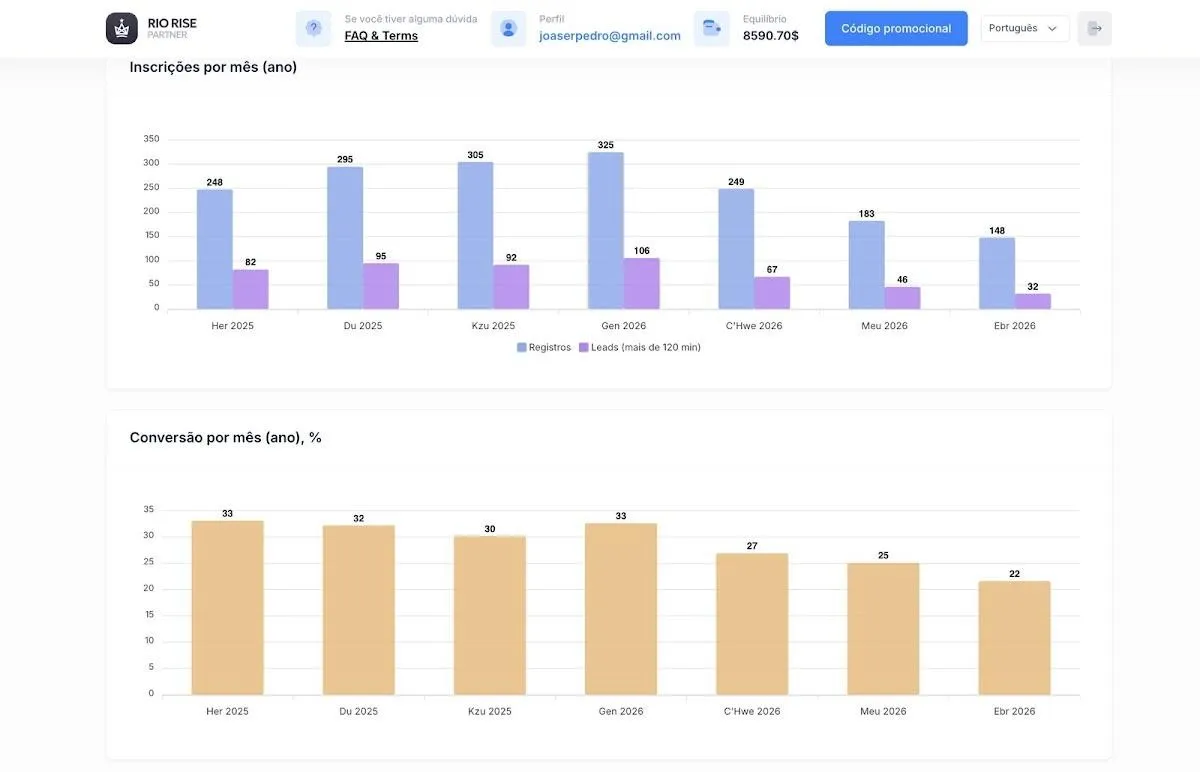Open the Português language dropdown
Viewport: 1200px width, 772px height.
pos(1025,28)
